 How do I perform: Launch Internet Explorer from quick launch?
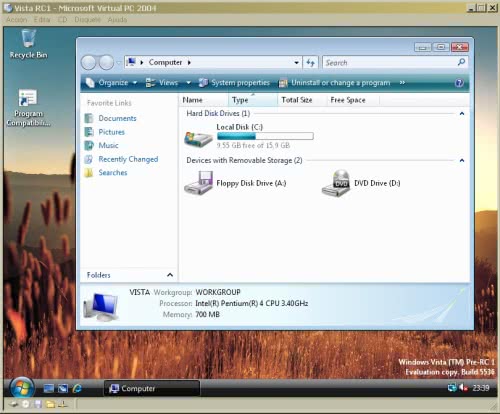click(x=77, y=388)
